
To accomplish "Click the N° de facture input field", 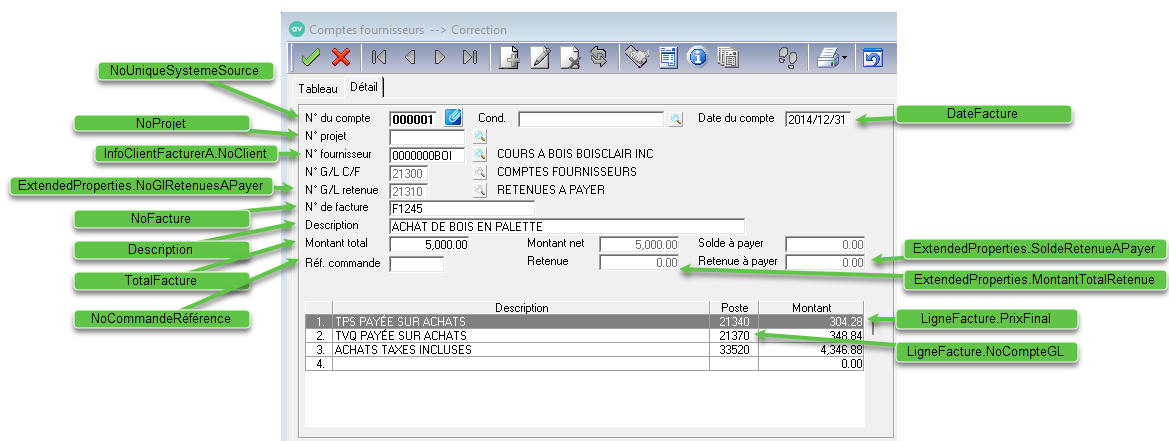I will pos(461,208).
